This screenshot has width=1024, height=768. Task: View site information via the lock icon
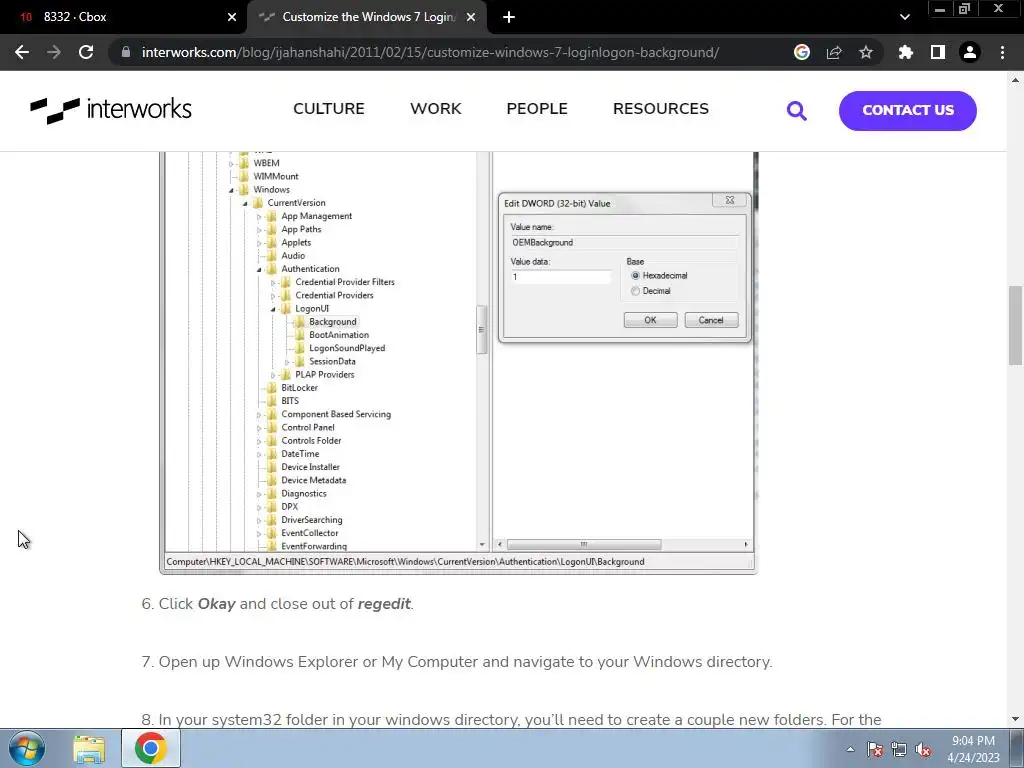click(125, 52)
